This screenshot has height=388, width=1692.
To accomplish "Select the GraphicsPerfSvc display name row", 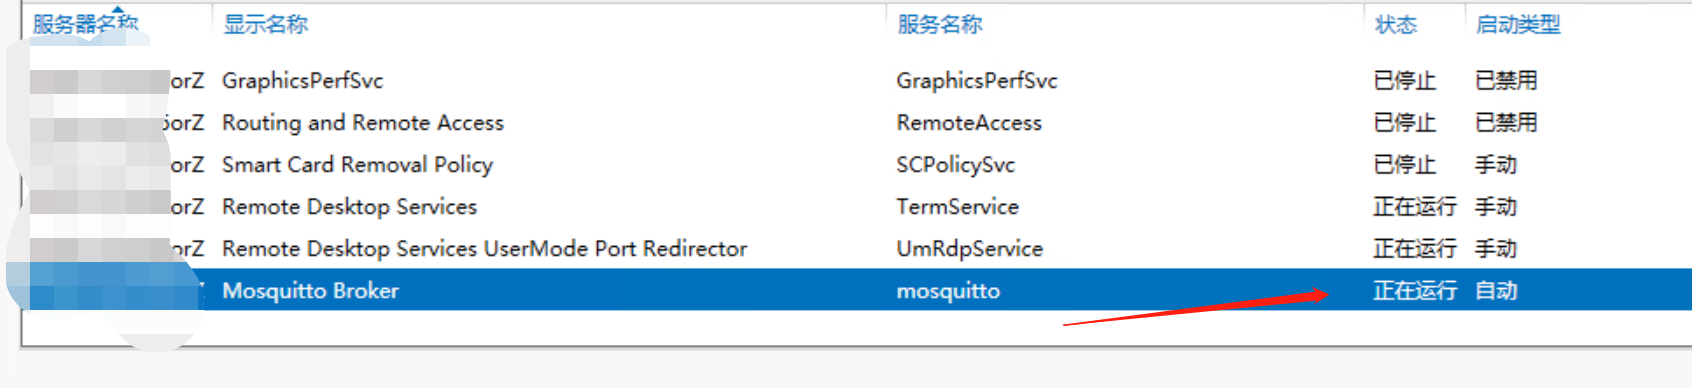I will point(302,81).
